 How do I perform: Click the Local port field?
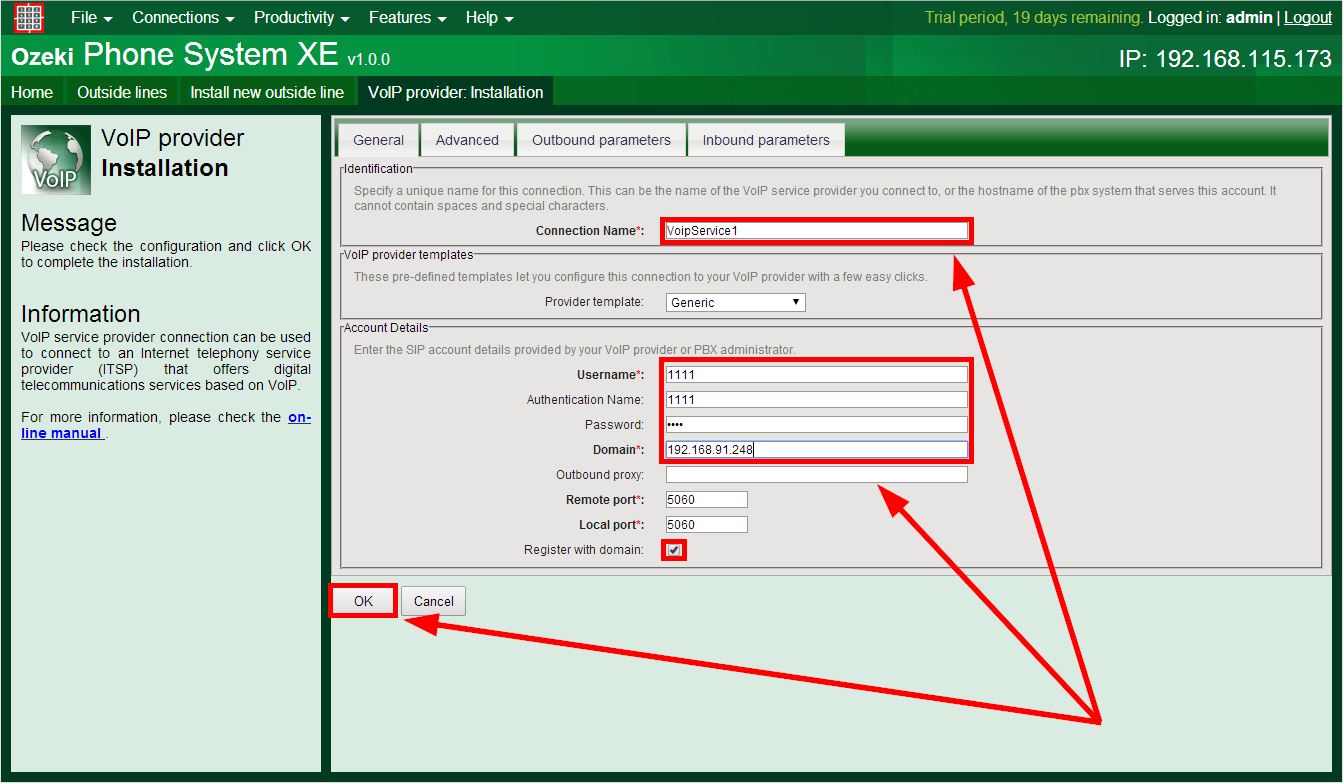[x=707, y=525]
